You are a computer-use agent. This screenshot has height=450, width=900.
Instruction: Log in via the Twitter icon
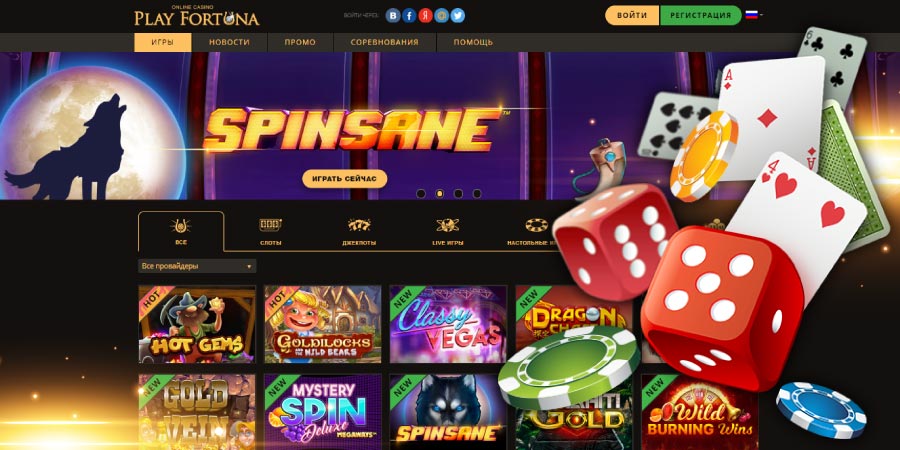457,15
